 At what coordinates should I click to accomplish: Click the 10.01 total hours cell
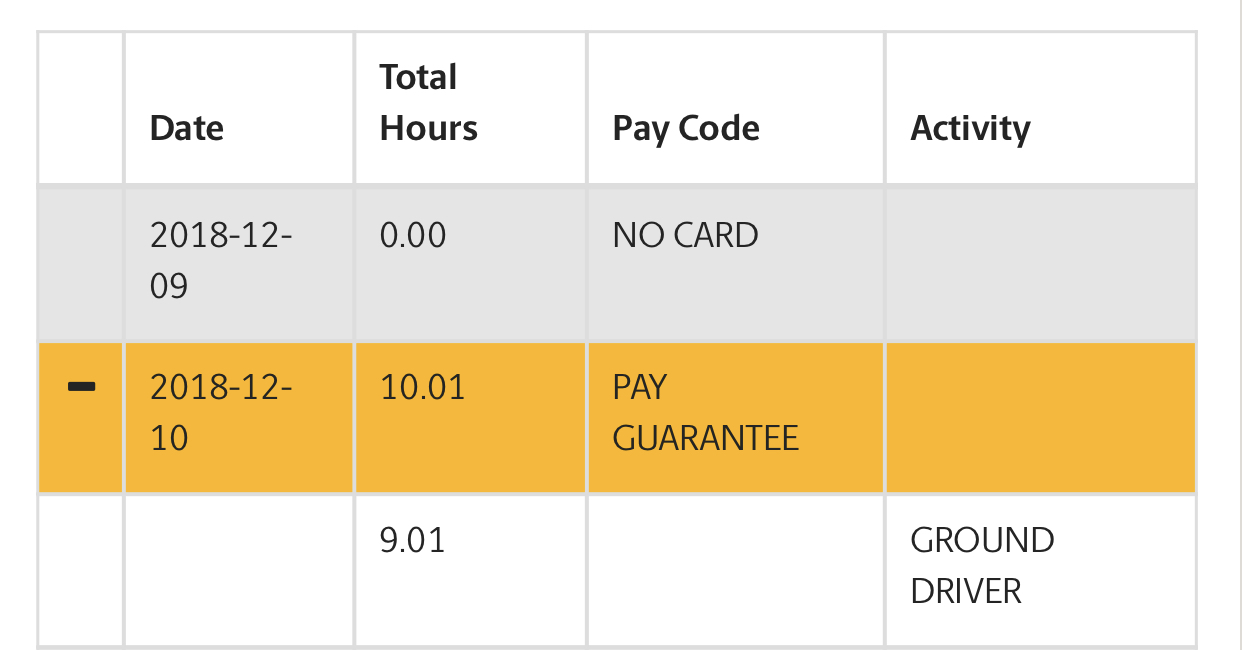(470, 418)
